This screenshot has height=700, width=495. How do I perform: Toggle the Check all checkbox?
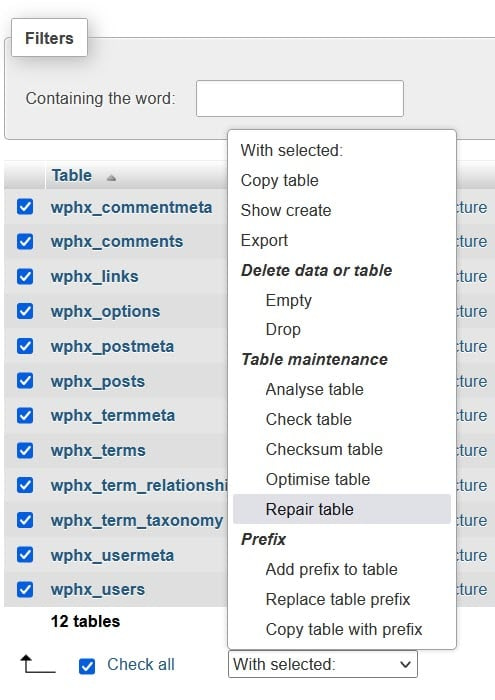(x=87, y=666)
